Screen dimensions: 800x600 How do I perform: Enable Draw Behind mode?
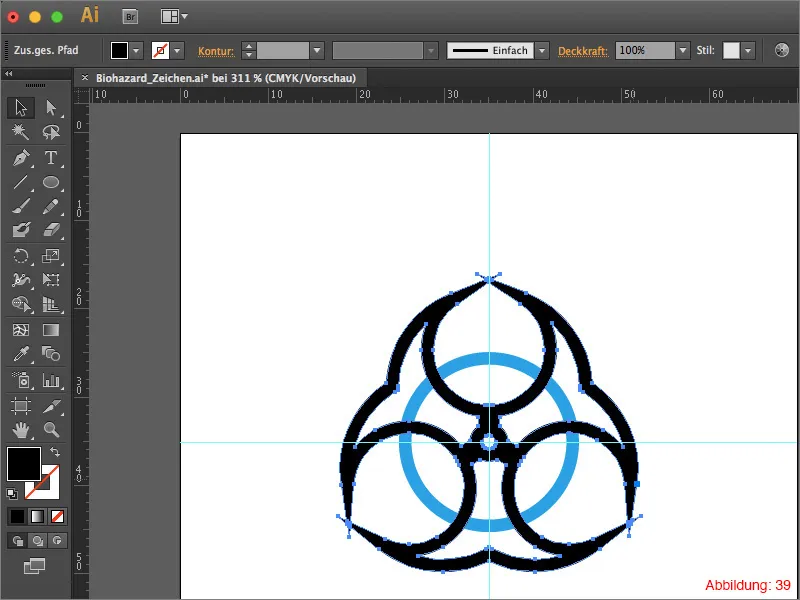click(37, 540)
